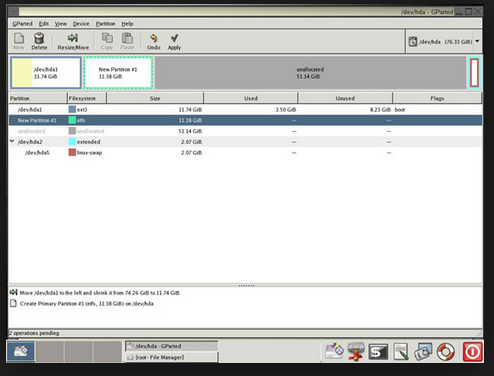The height and width of the screenshot is (376, 494).
Task: Apply all pending operations with Apply icon
Action: tap(174, 41)
